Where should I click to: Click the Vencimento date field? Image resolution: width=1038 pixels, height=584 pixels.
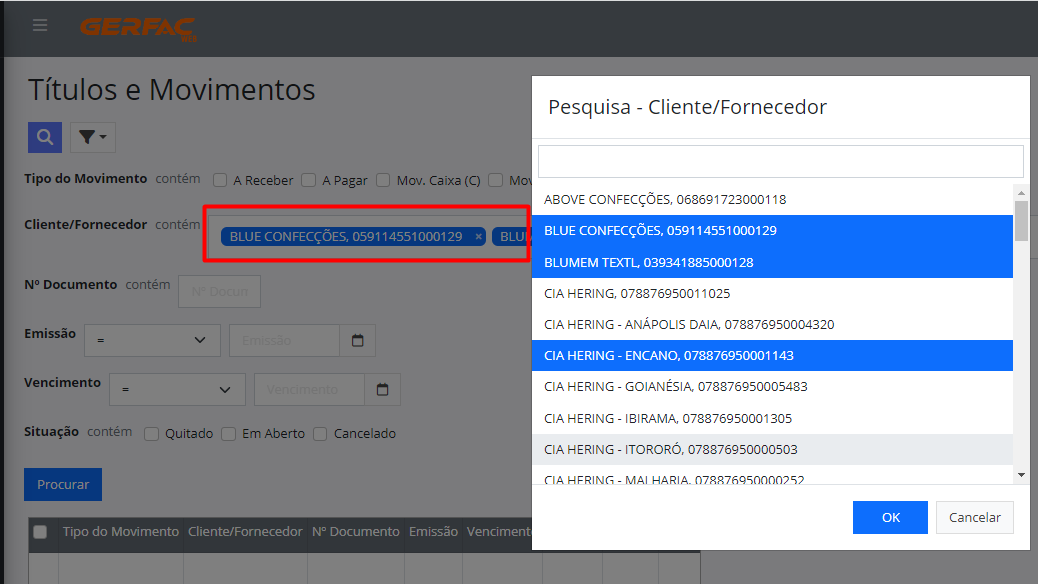[310, 389]
